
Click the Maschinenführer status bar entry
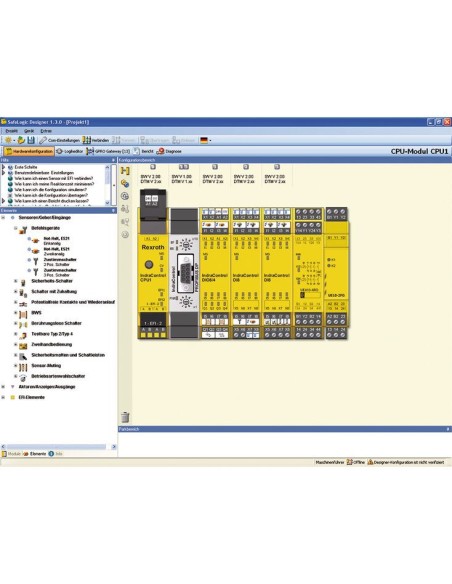click(x=330, y=462)
